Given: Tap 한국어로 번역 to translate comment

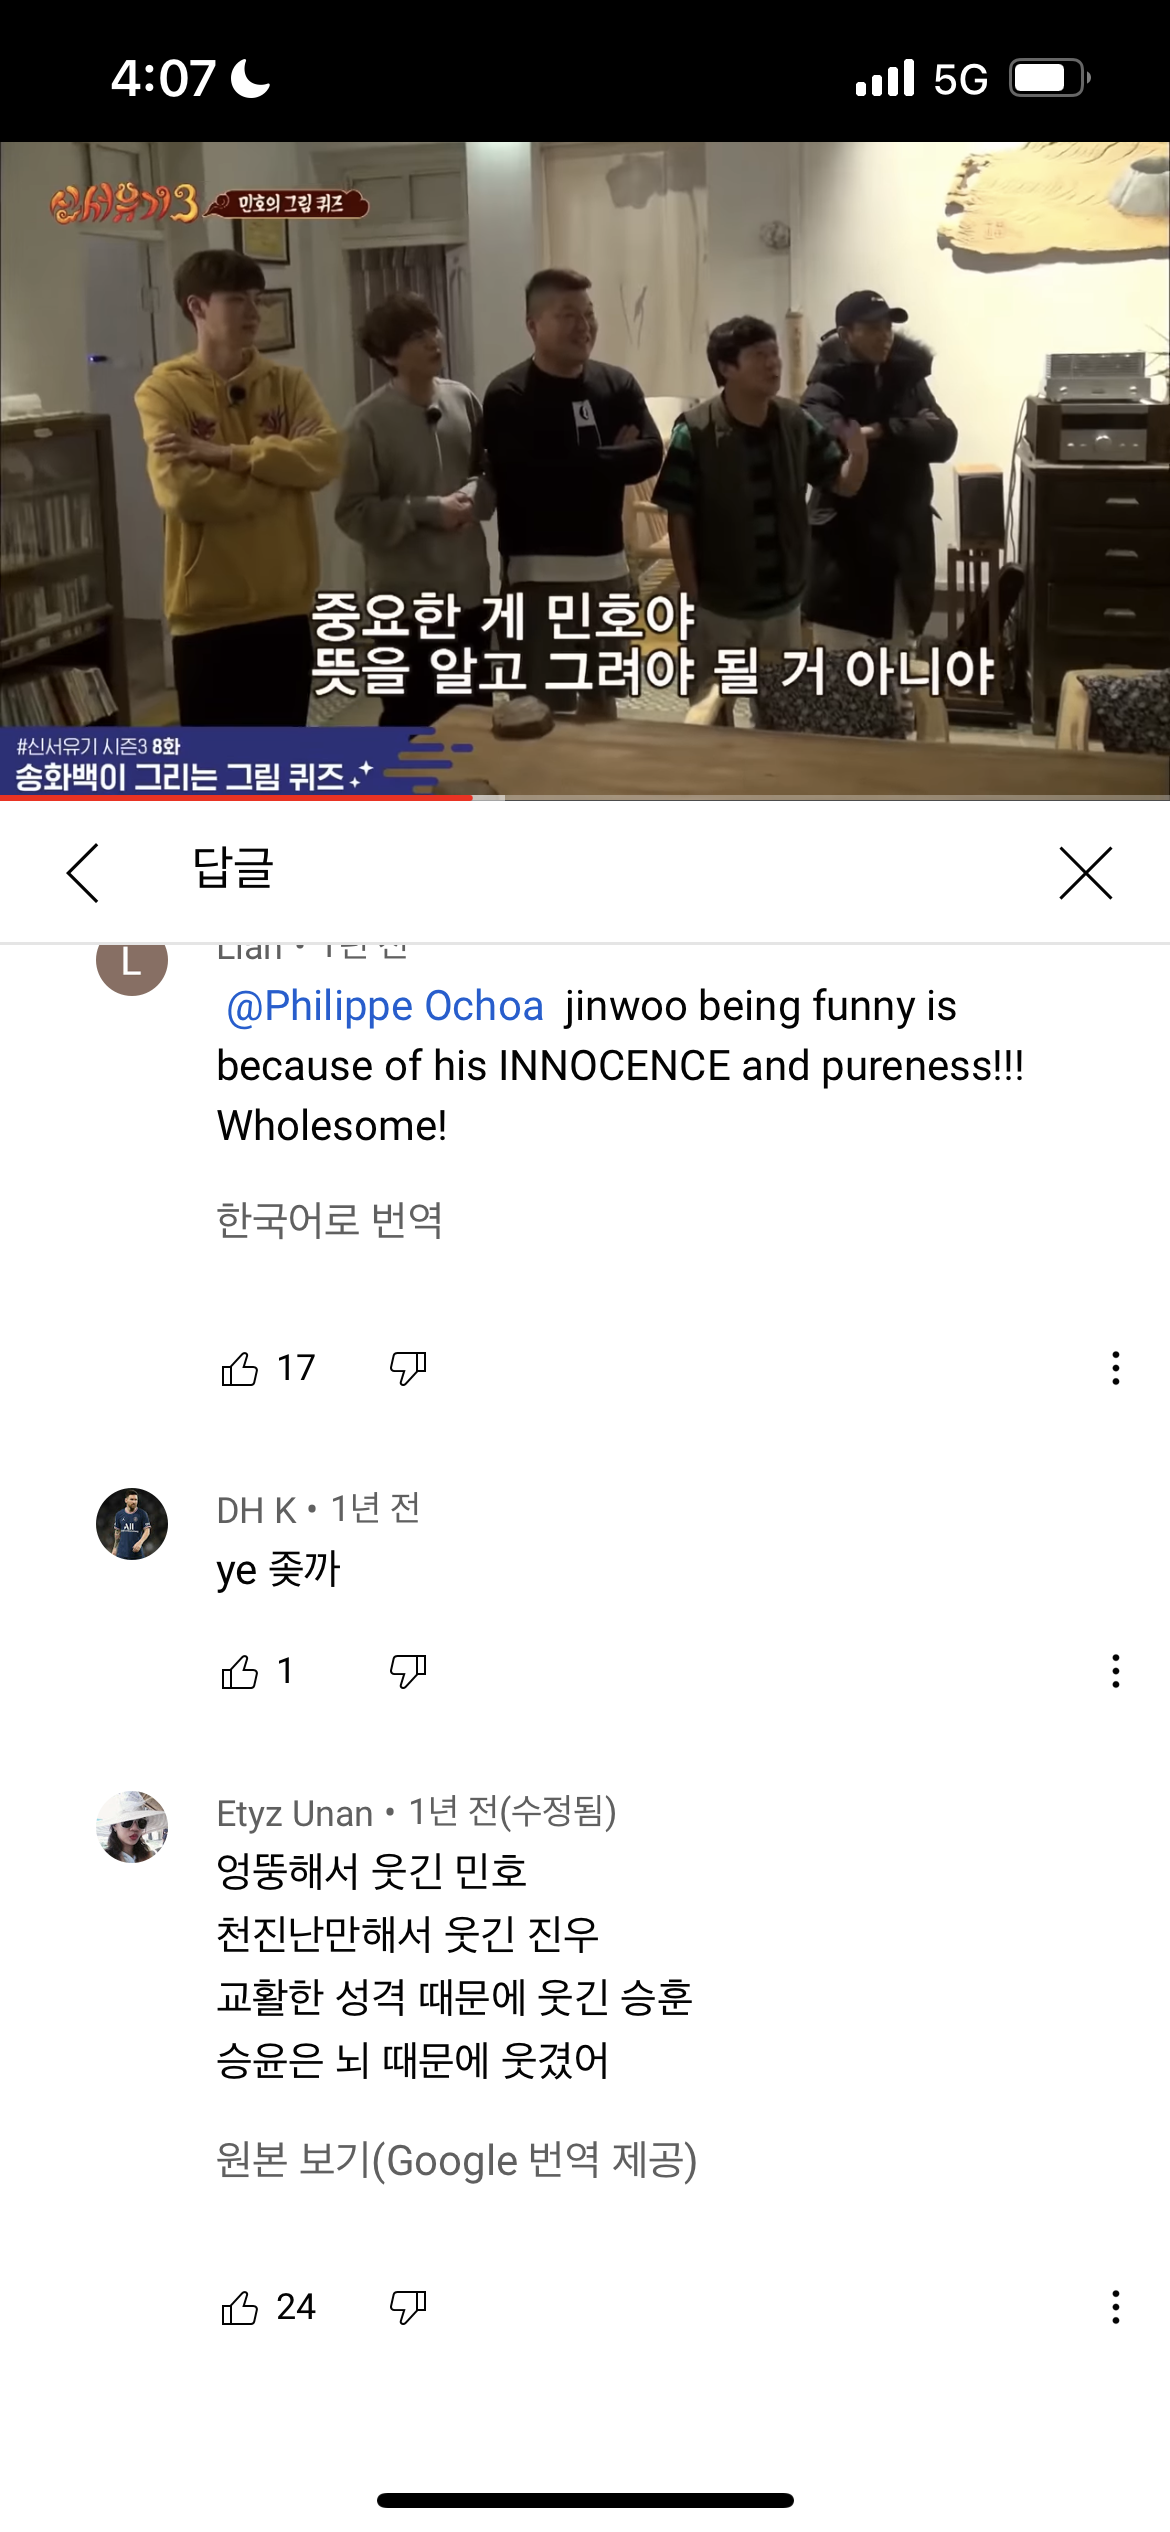Looking at the screenshot, I should pos(329,1220).
